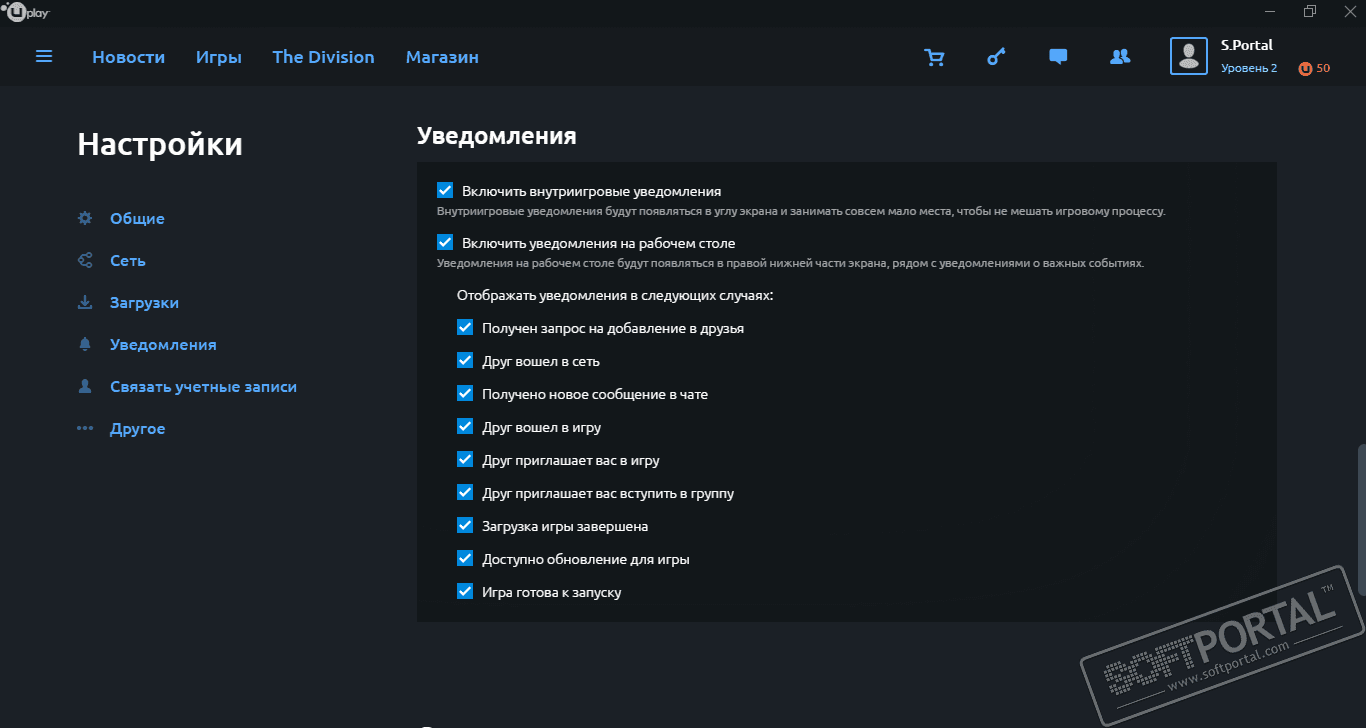This screenshot has width=1366, height=728.
Task: Click the Uplay units coin icon
Action: pyautogui.click(x=1305, y=68)
